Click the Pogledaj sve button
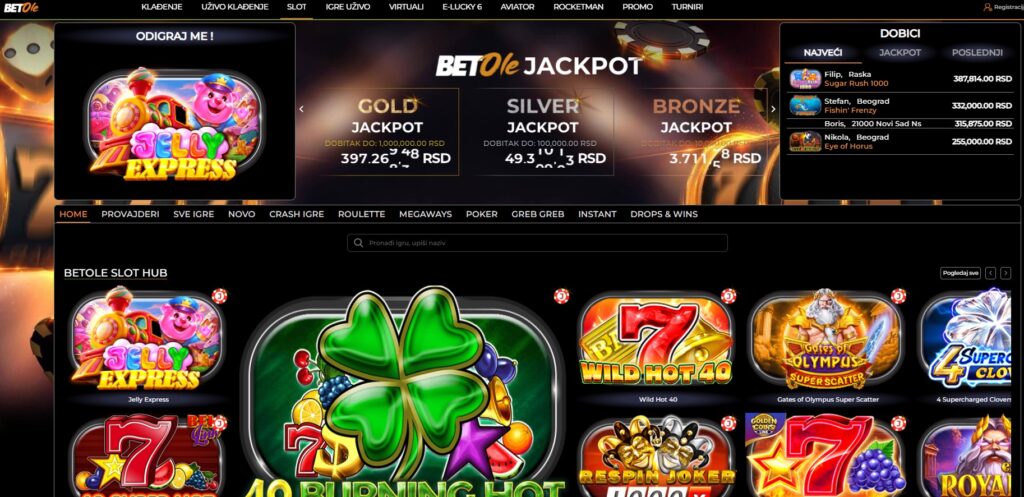 pyautogui.click(x=960, y=273)
